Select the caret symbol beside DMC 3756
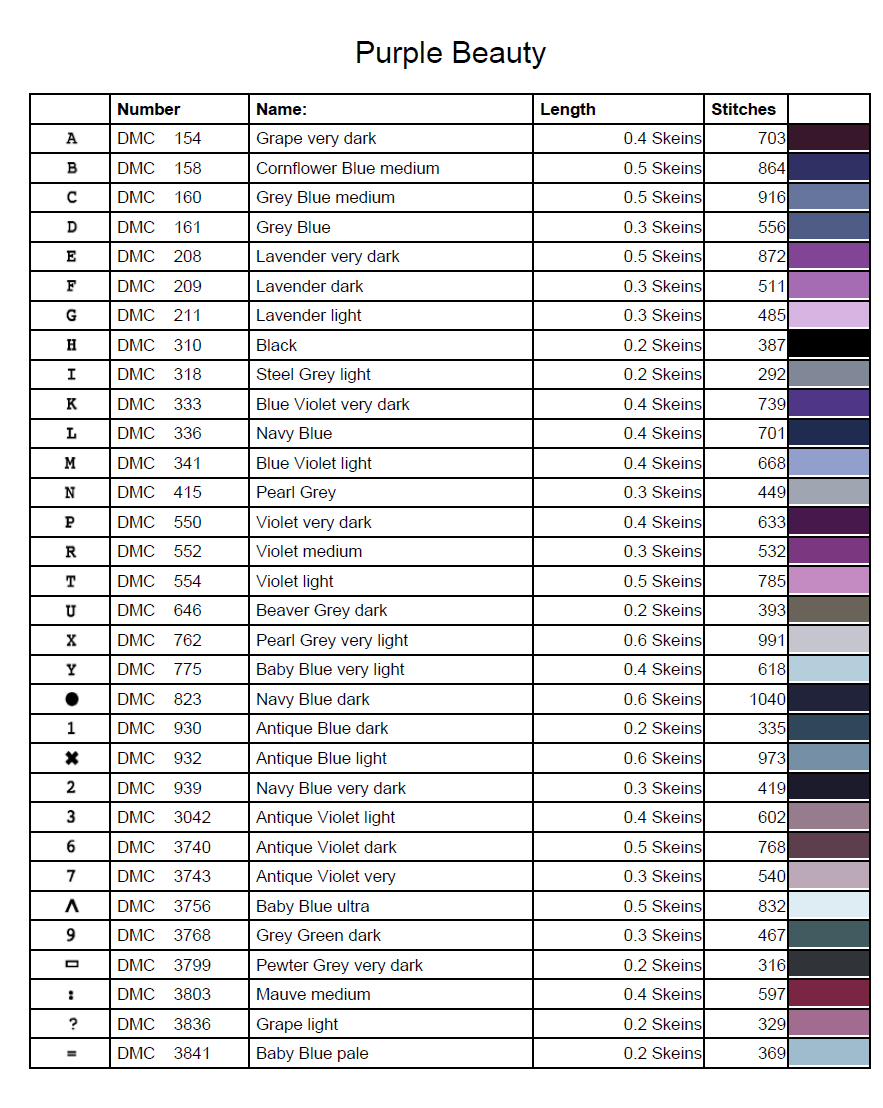 click(71, 906)
